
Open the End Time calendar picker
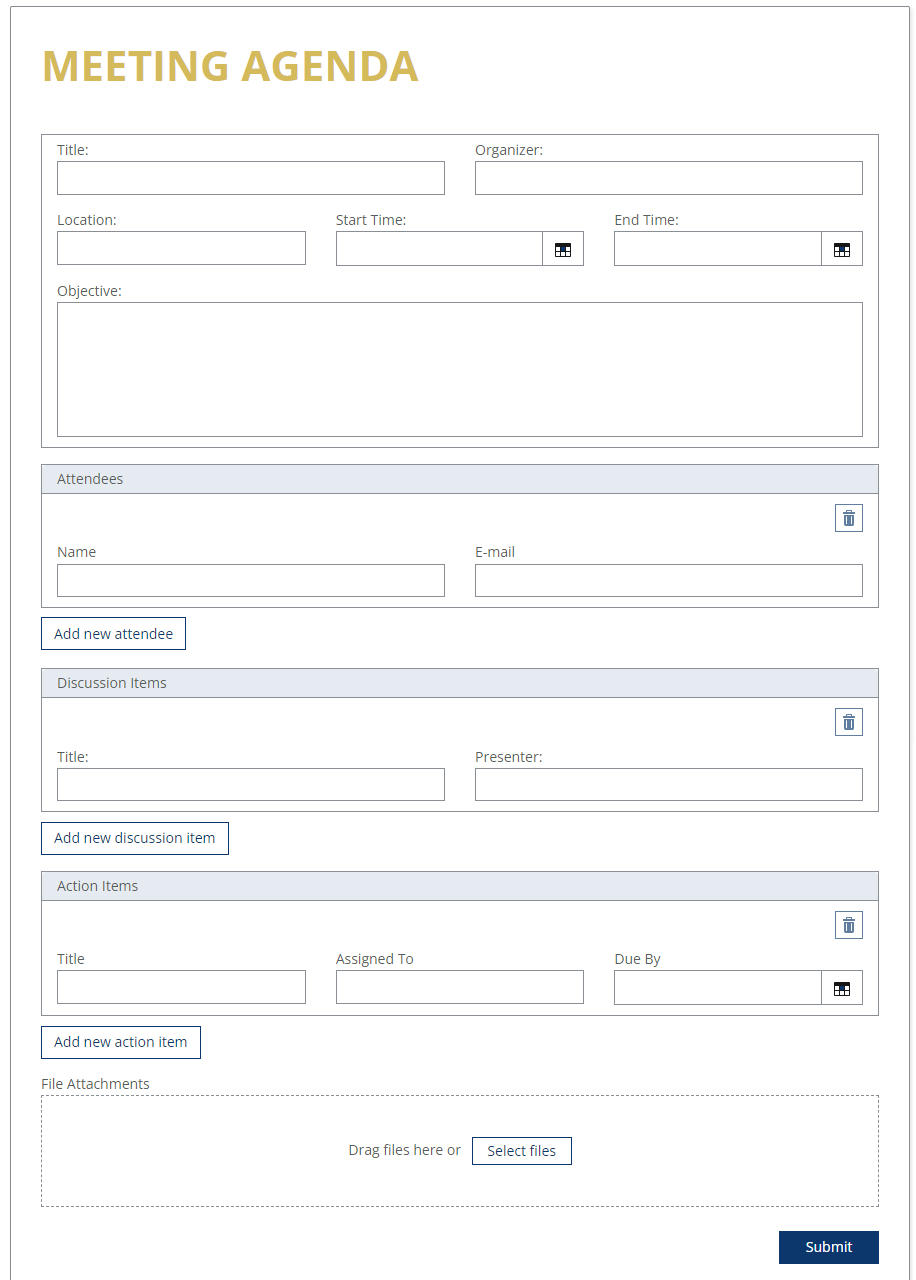[842, 249]
